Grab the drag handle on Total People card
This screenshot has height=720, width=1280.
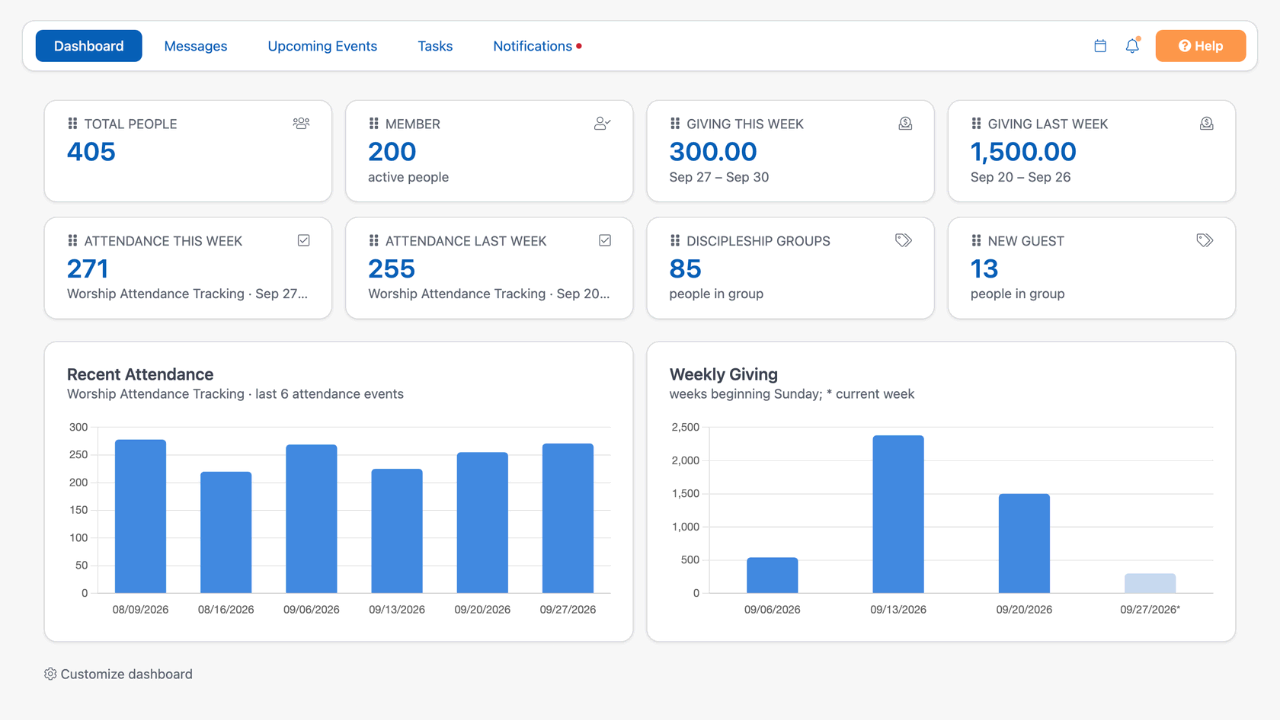click(72, 124)
